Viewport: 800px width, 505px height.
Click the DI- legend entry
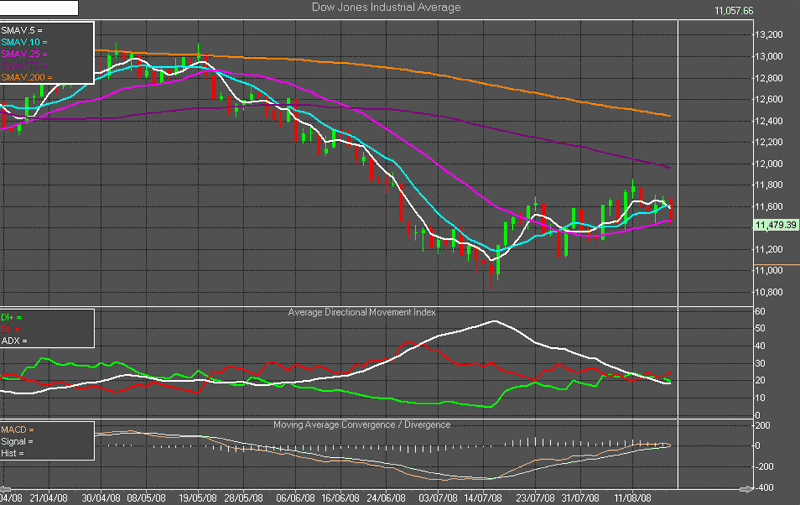pyautogui.click(x=10, y=329)
